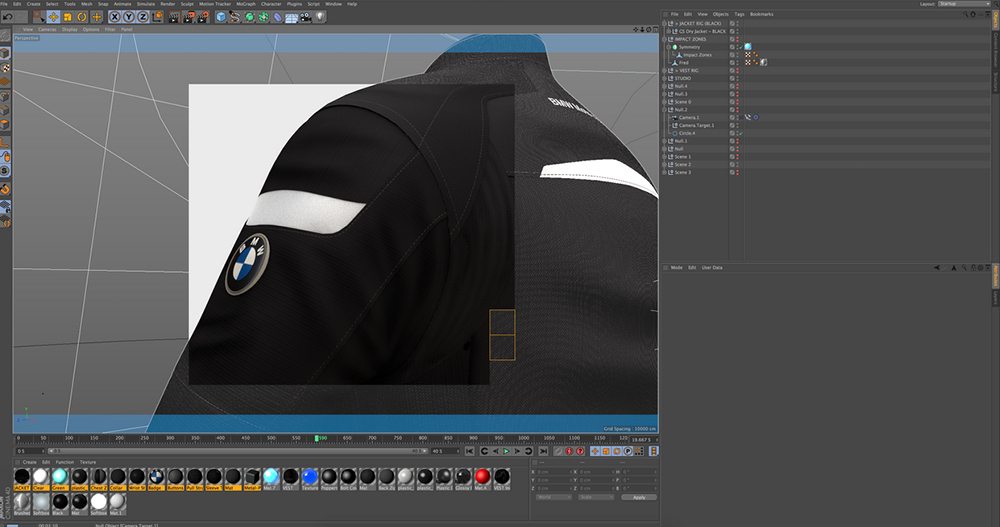1000x527 pixels.
Task: Select the Rotate tool icon
Action: pyautogui.click(x=82, y=17)
